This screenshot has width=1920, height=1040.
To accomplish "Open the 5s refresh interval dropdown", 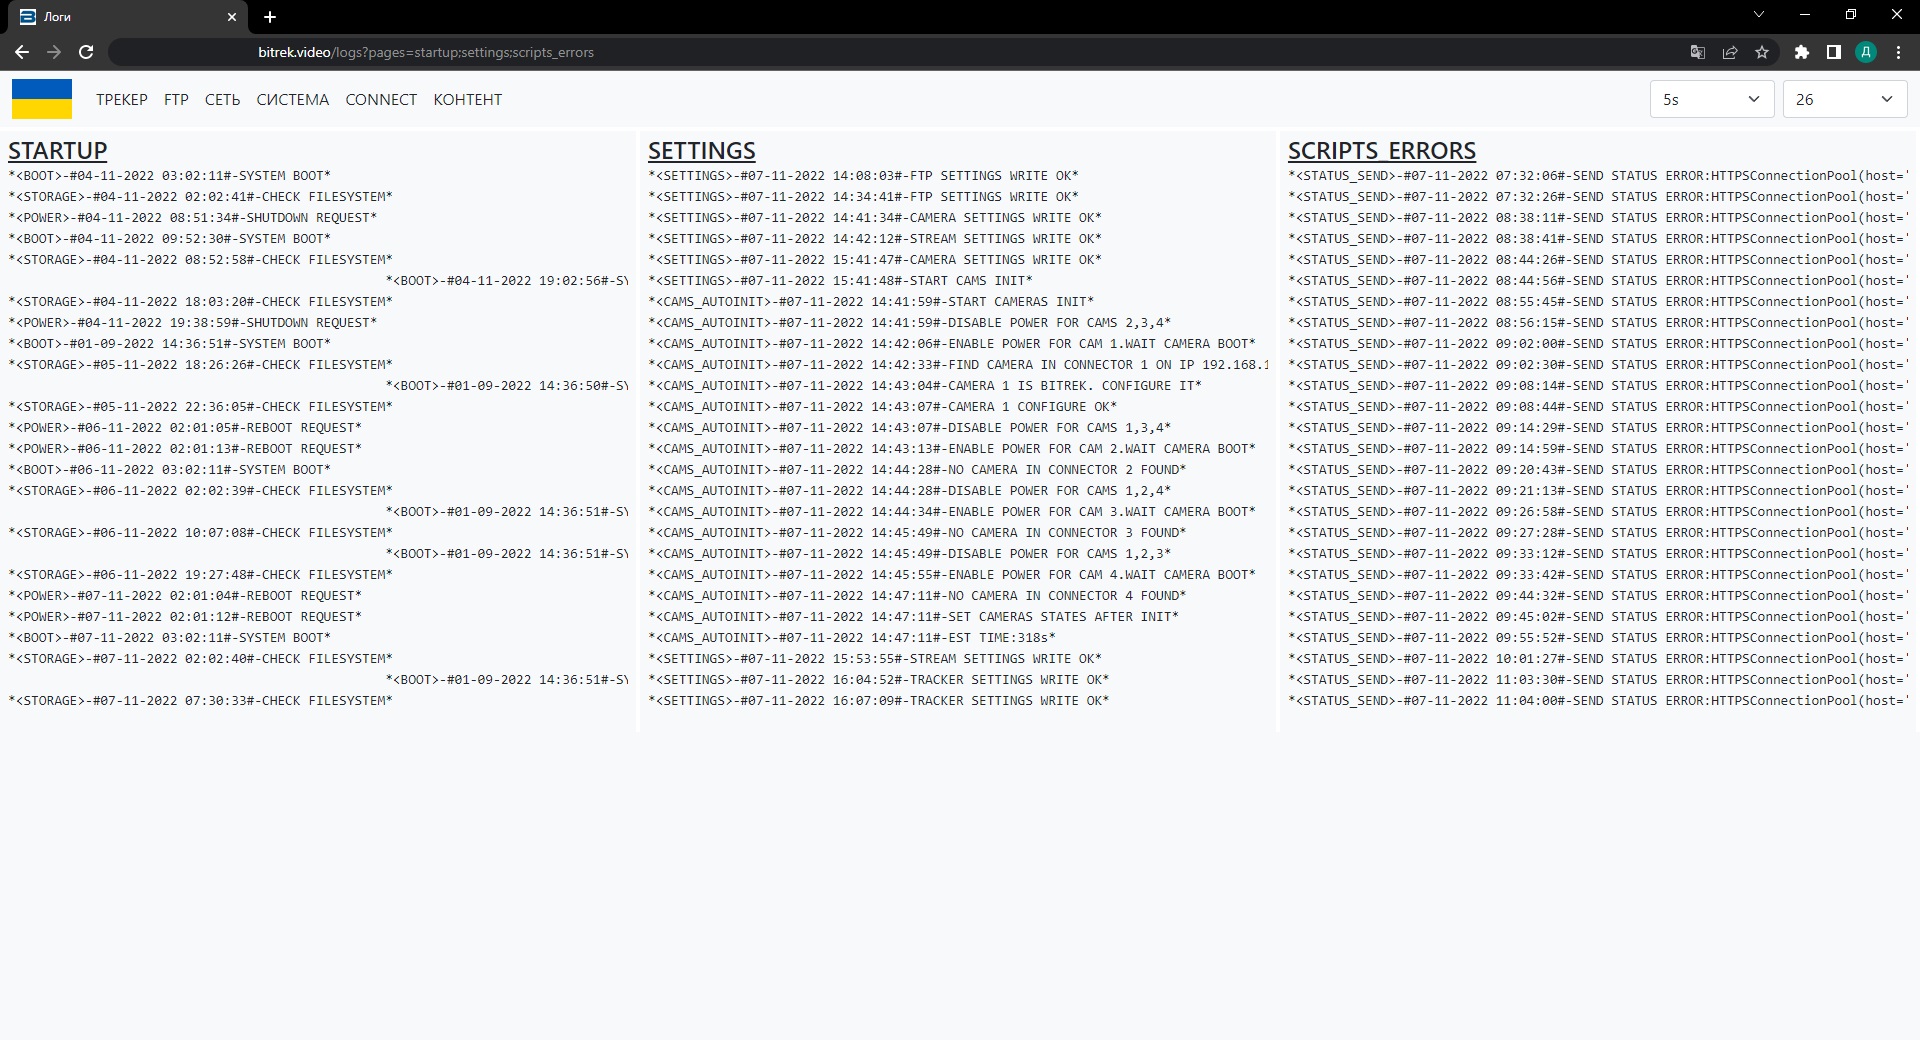I will [1712, 99].
